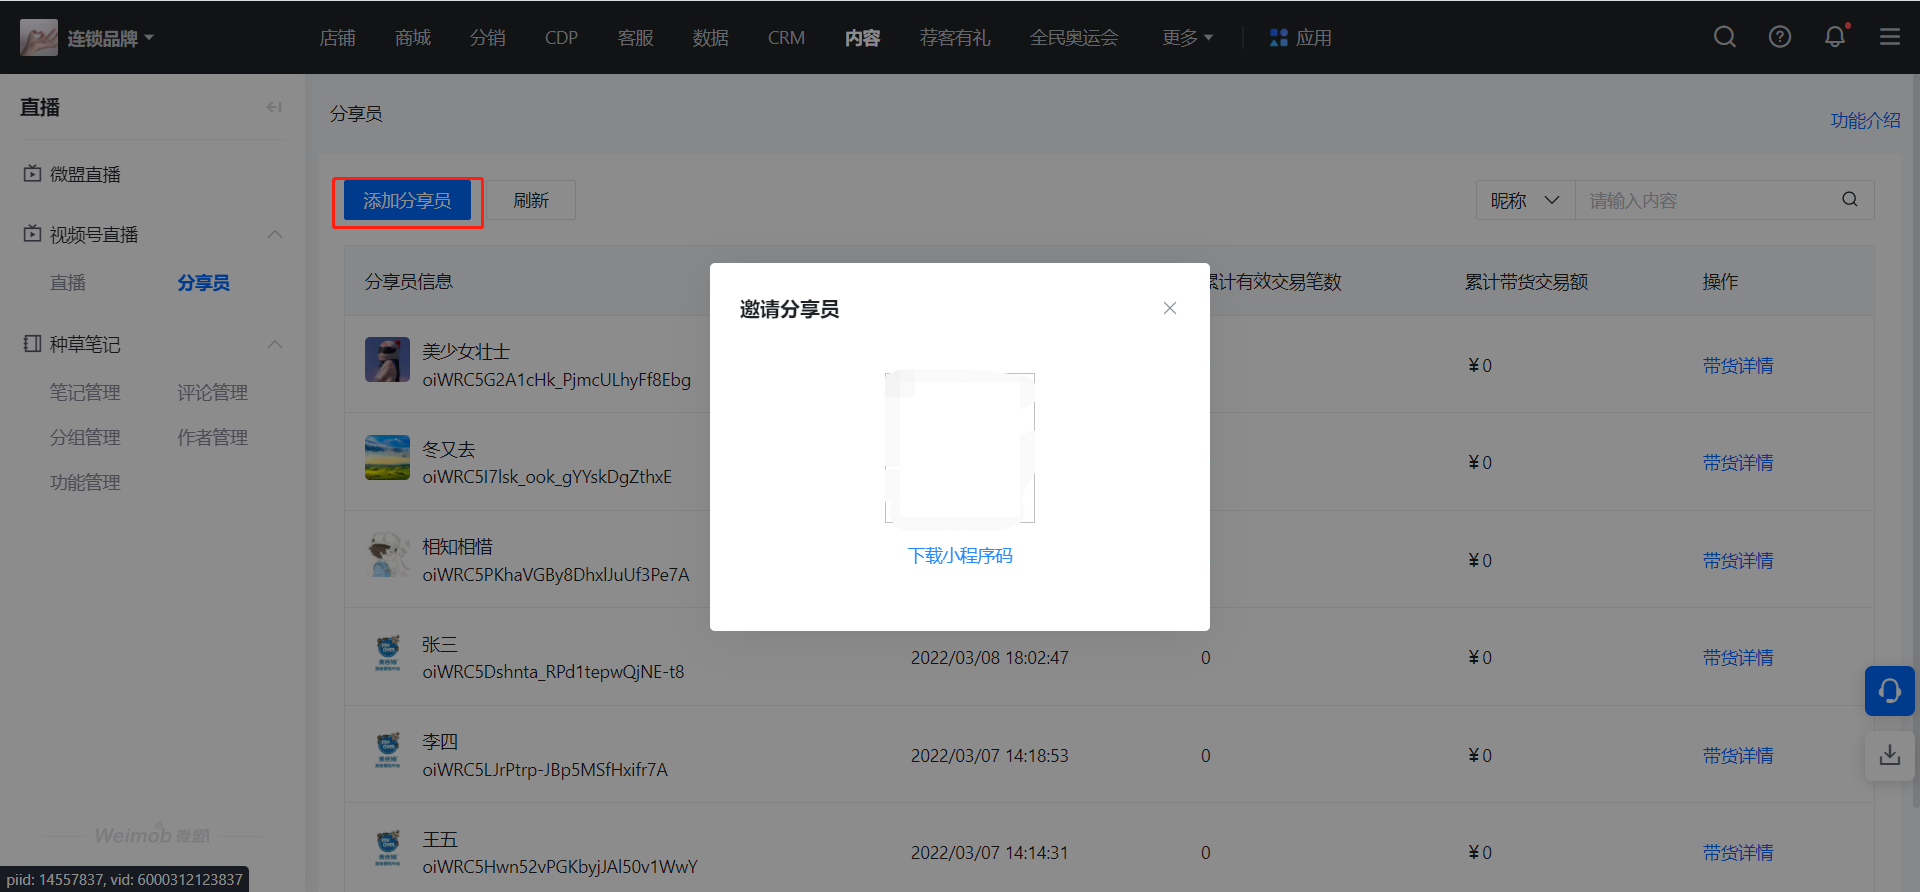
Task: Open the CRM menu
Action: coord(786,38)
